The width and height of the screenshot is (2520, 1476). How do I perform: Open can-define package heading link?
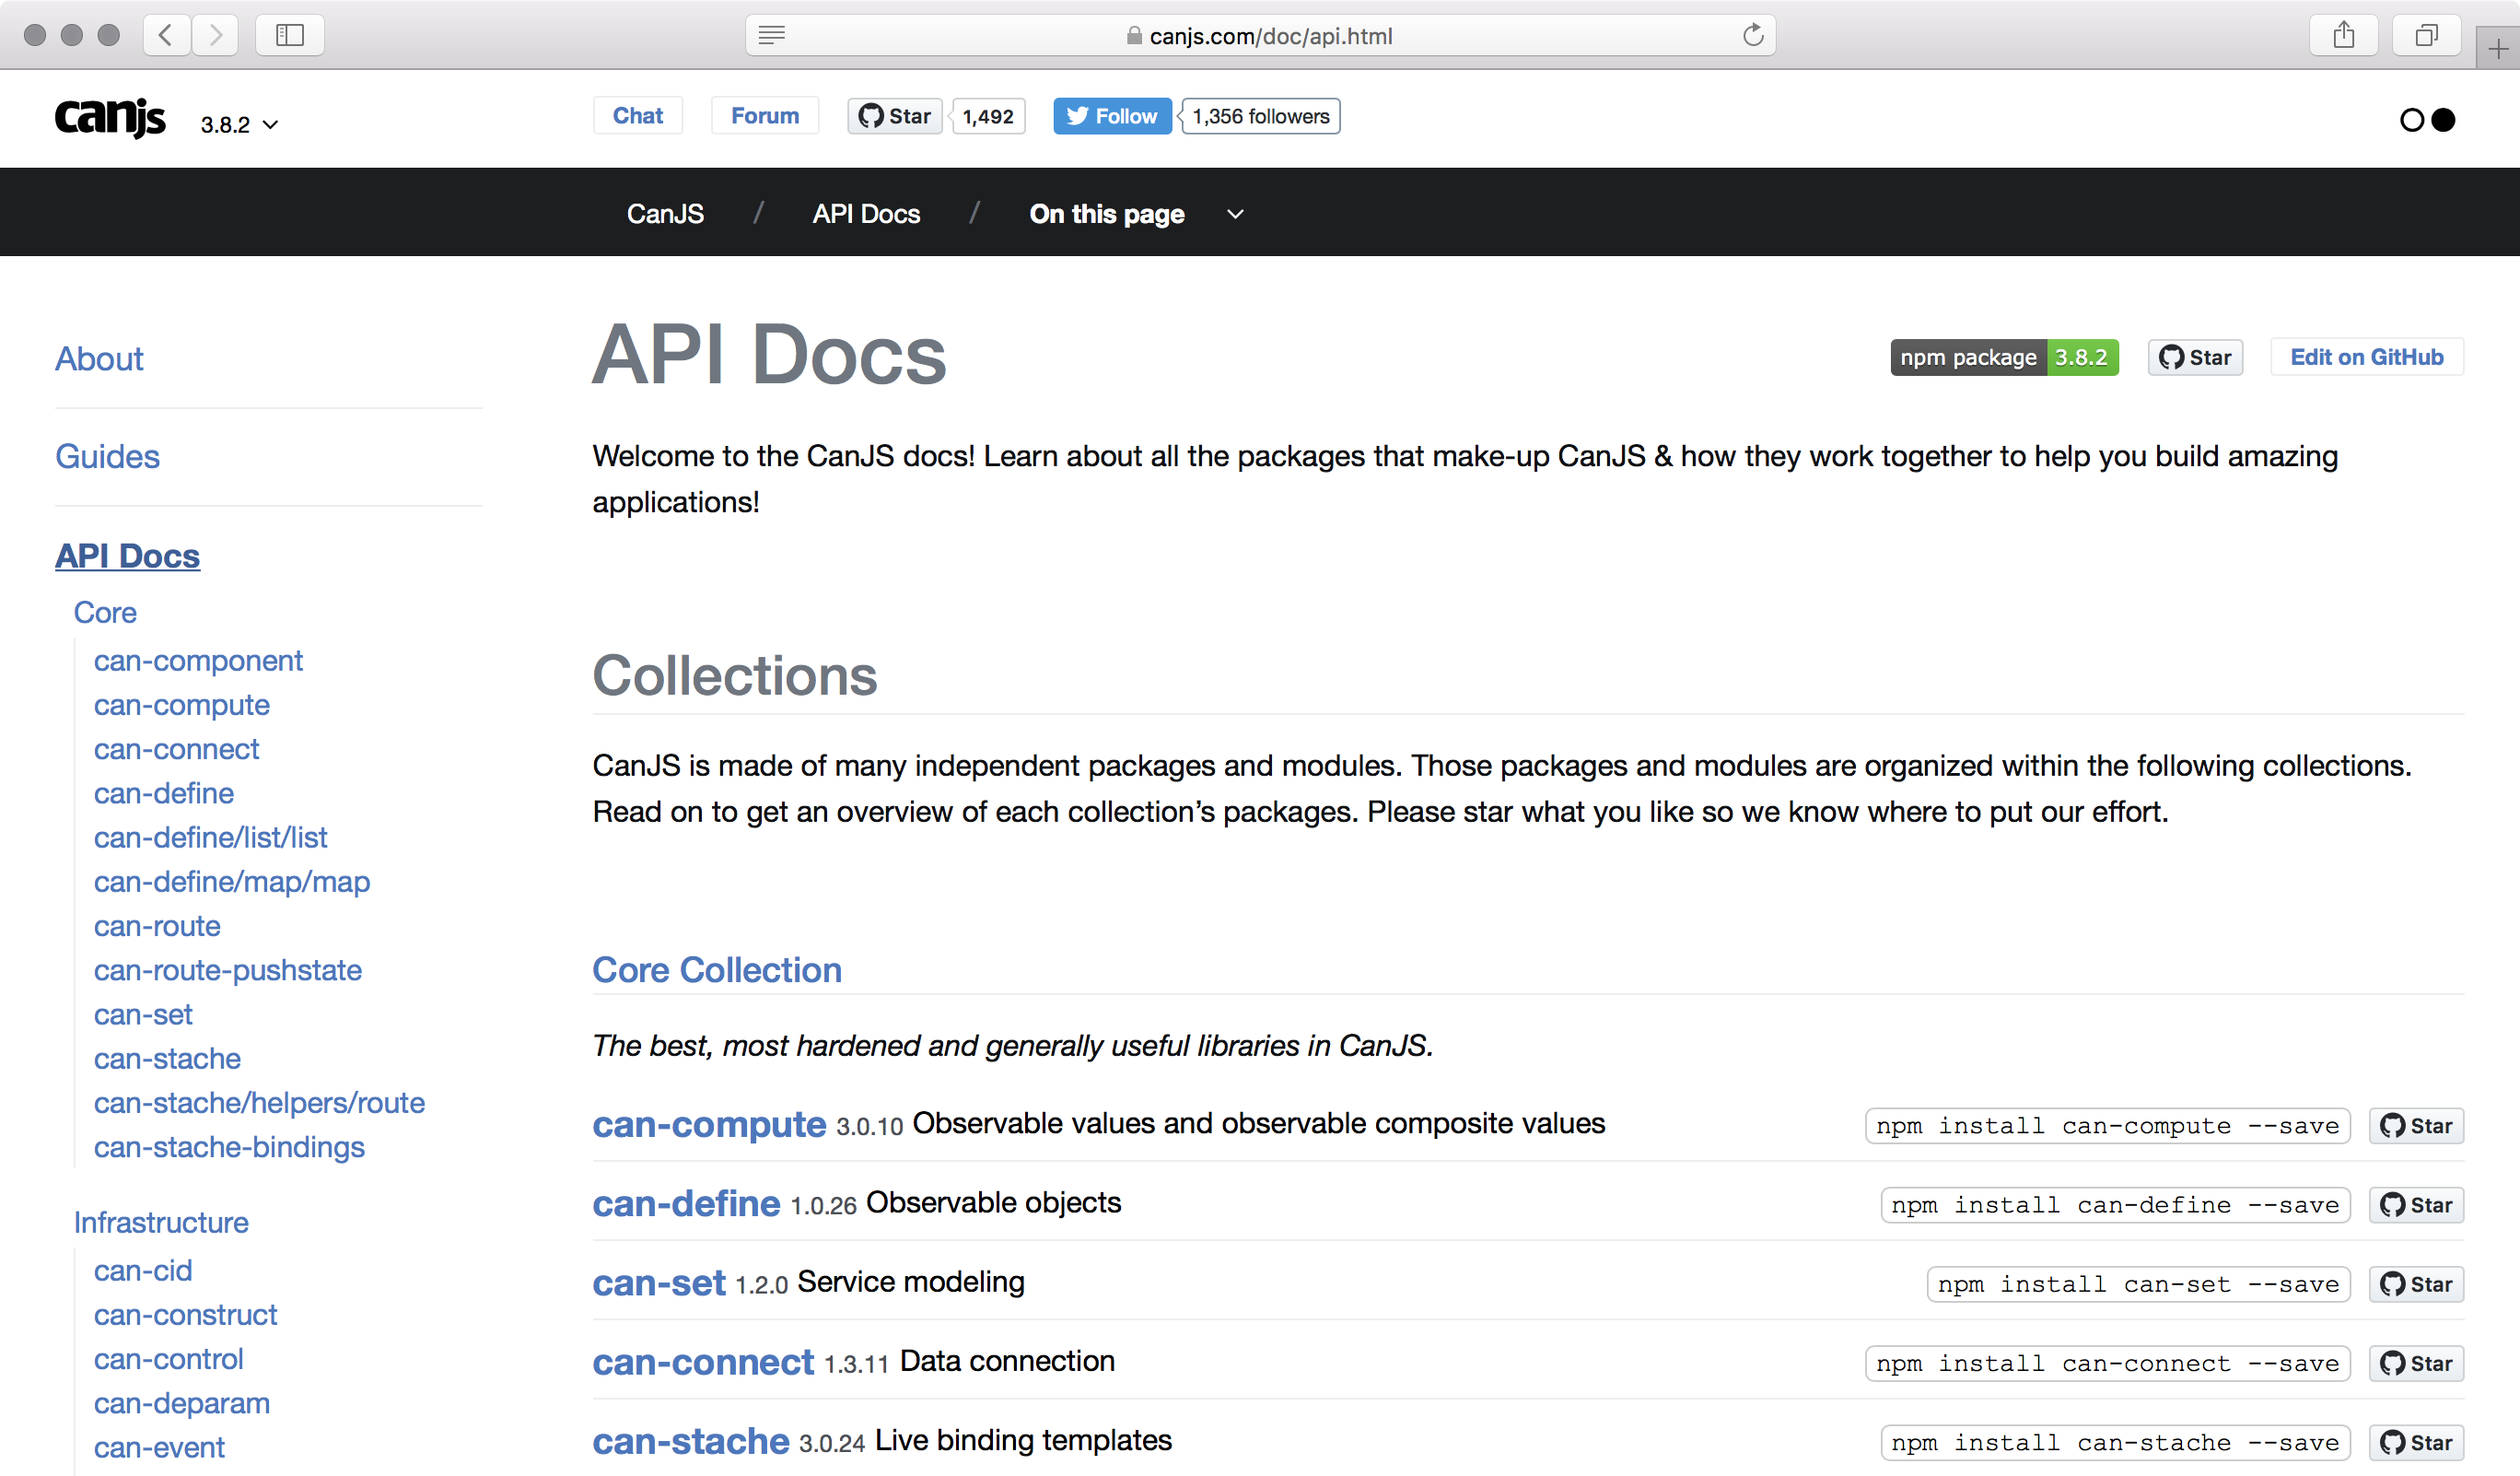coord(686,1204)
